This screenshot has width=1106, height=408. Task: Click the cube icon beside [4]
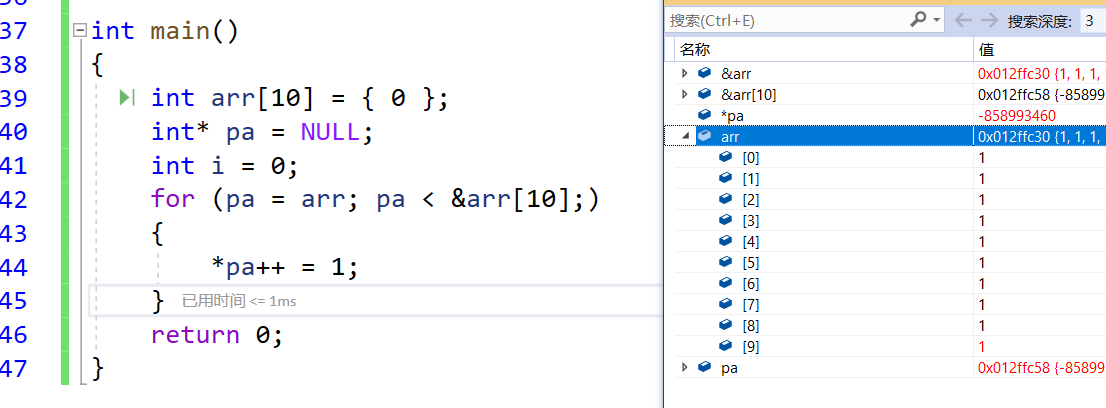[726, 241]
